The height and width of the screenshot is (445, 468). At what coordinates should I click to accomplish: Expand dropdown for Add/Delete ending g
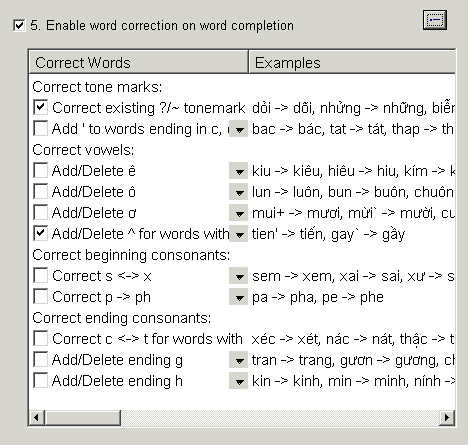coord(238,360)
